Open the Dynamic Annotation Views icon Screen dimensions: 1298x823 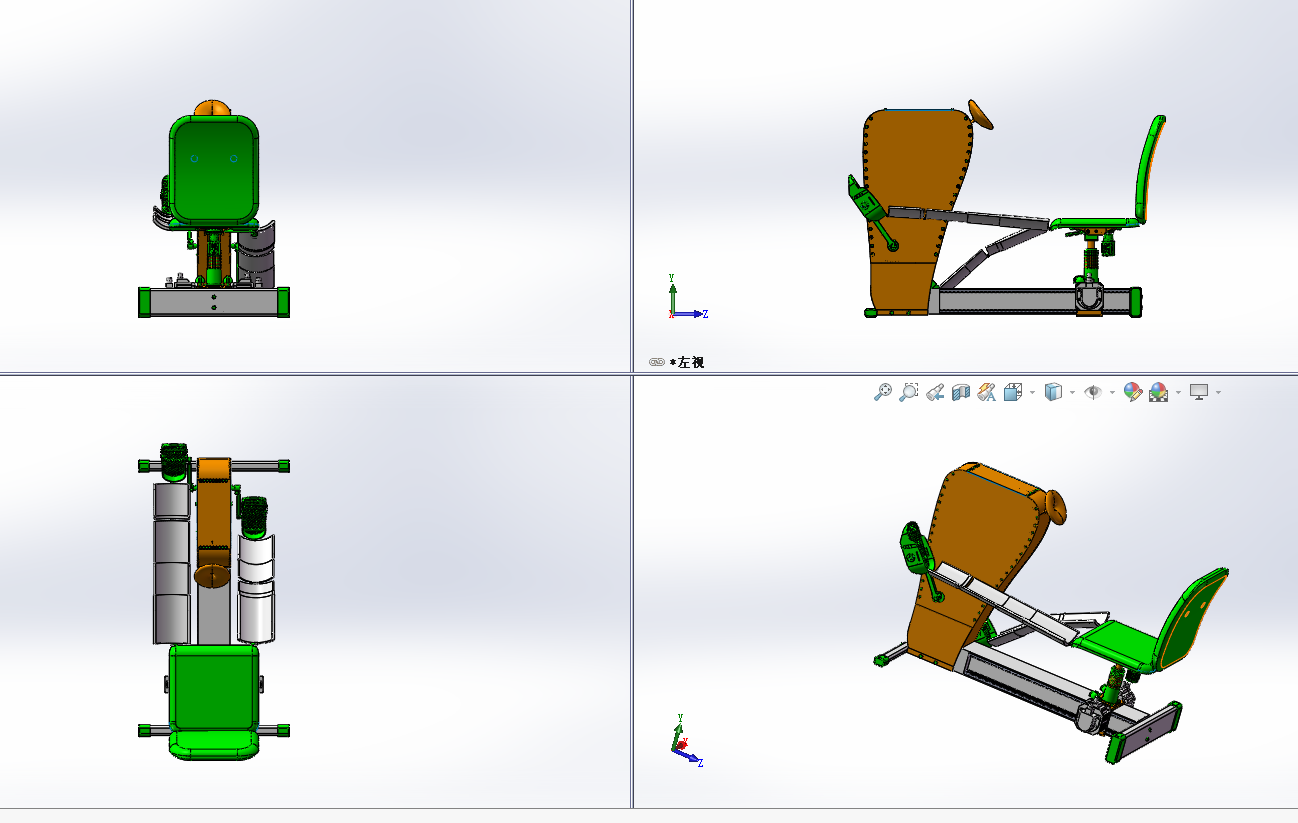987,392
